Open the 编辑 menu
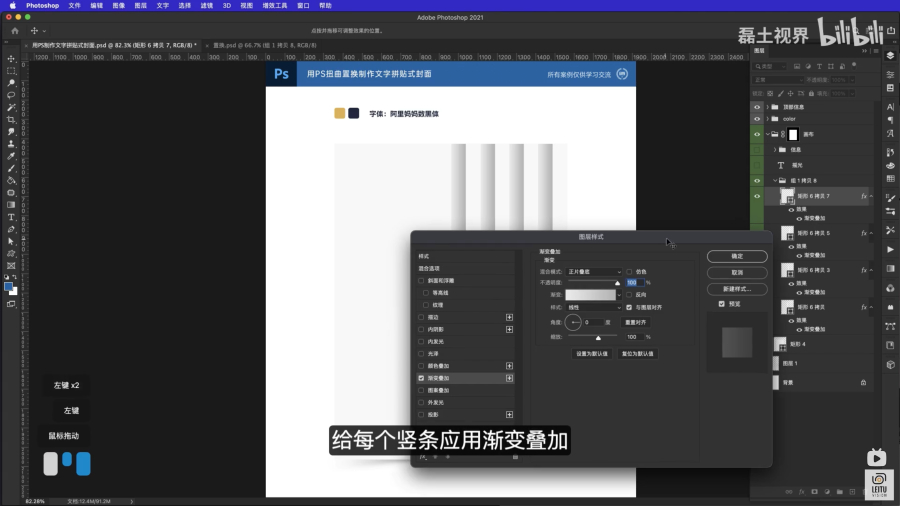This screenshot has height=506, width=900. 96,5
